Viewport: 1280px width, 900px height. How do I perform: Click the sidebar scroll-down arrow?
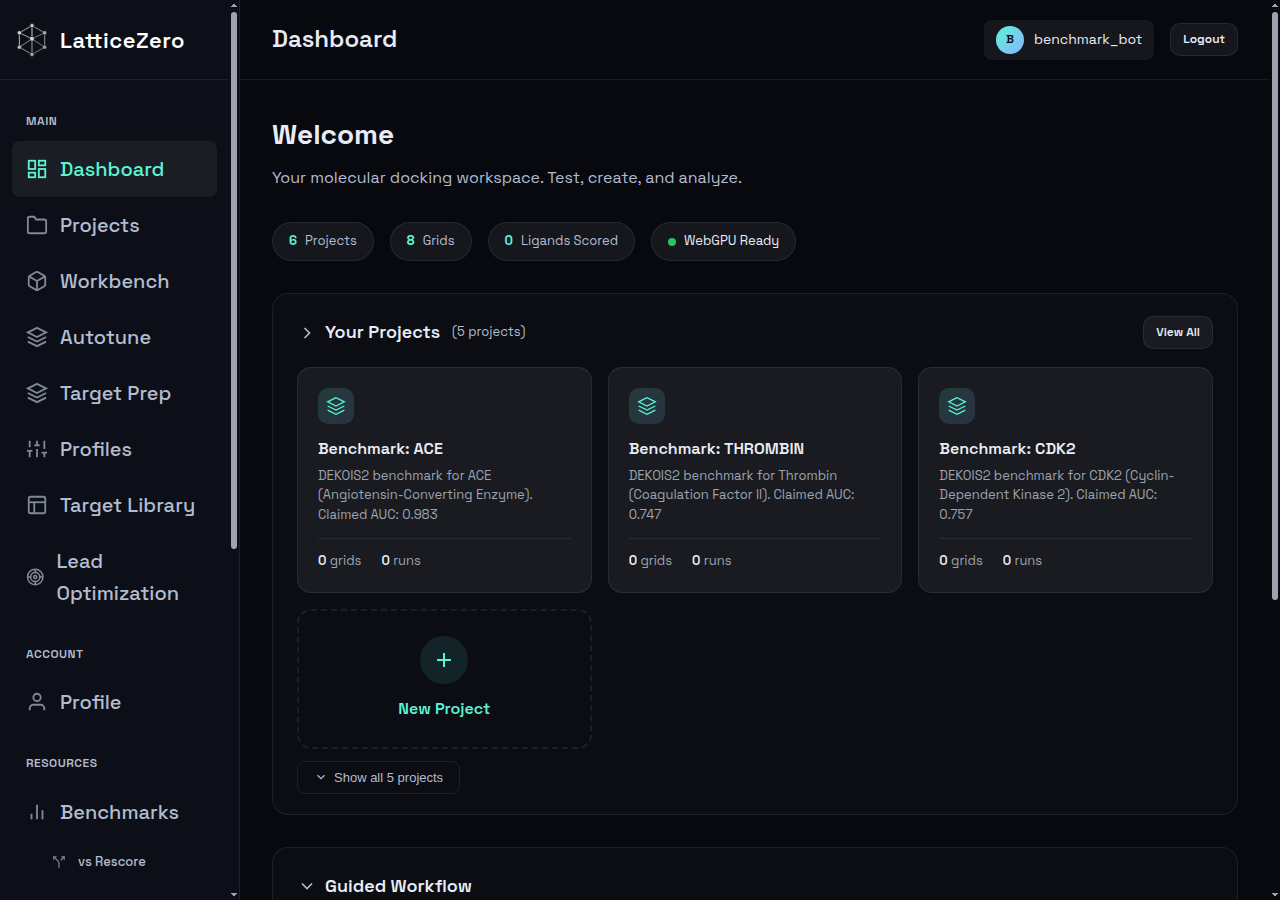click(x=234, y=893)
